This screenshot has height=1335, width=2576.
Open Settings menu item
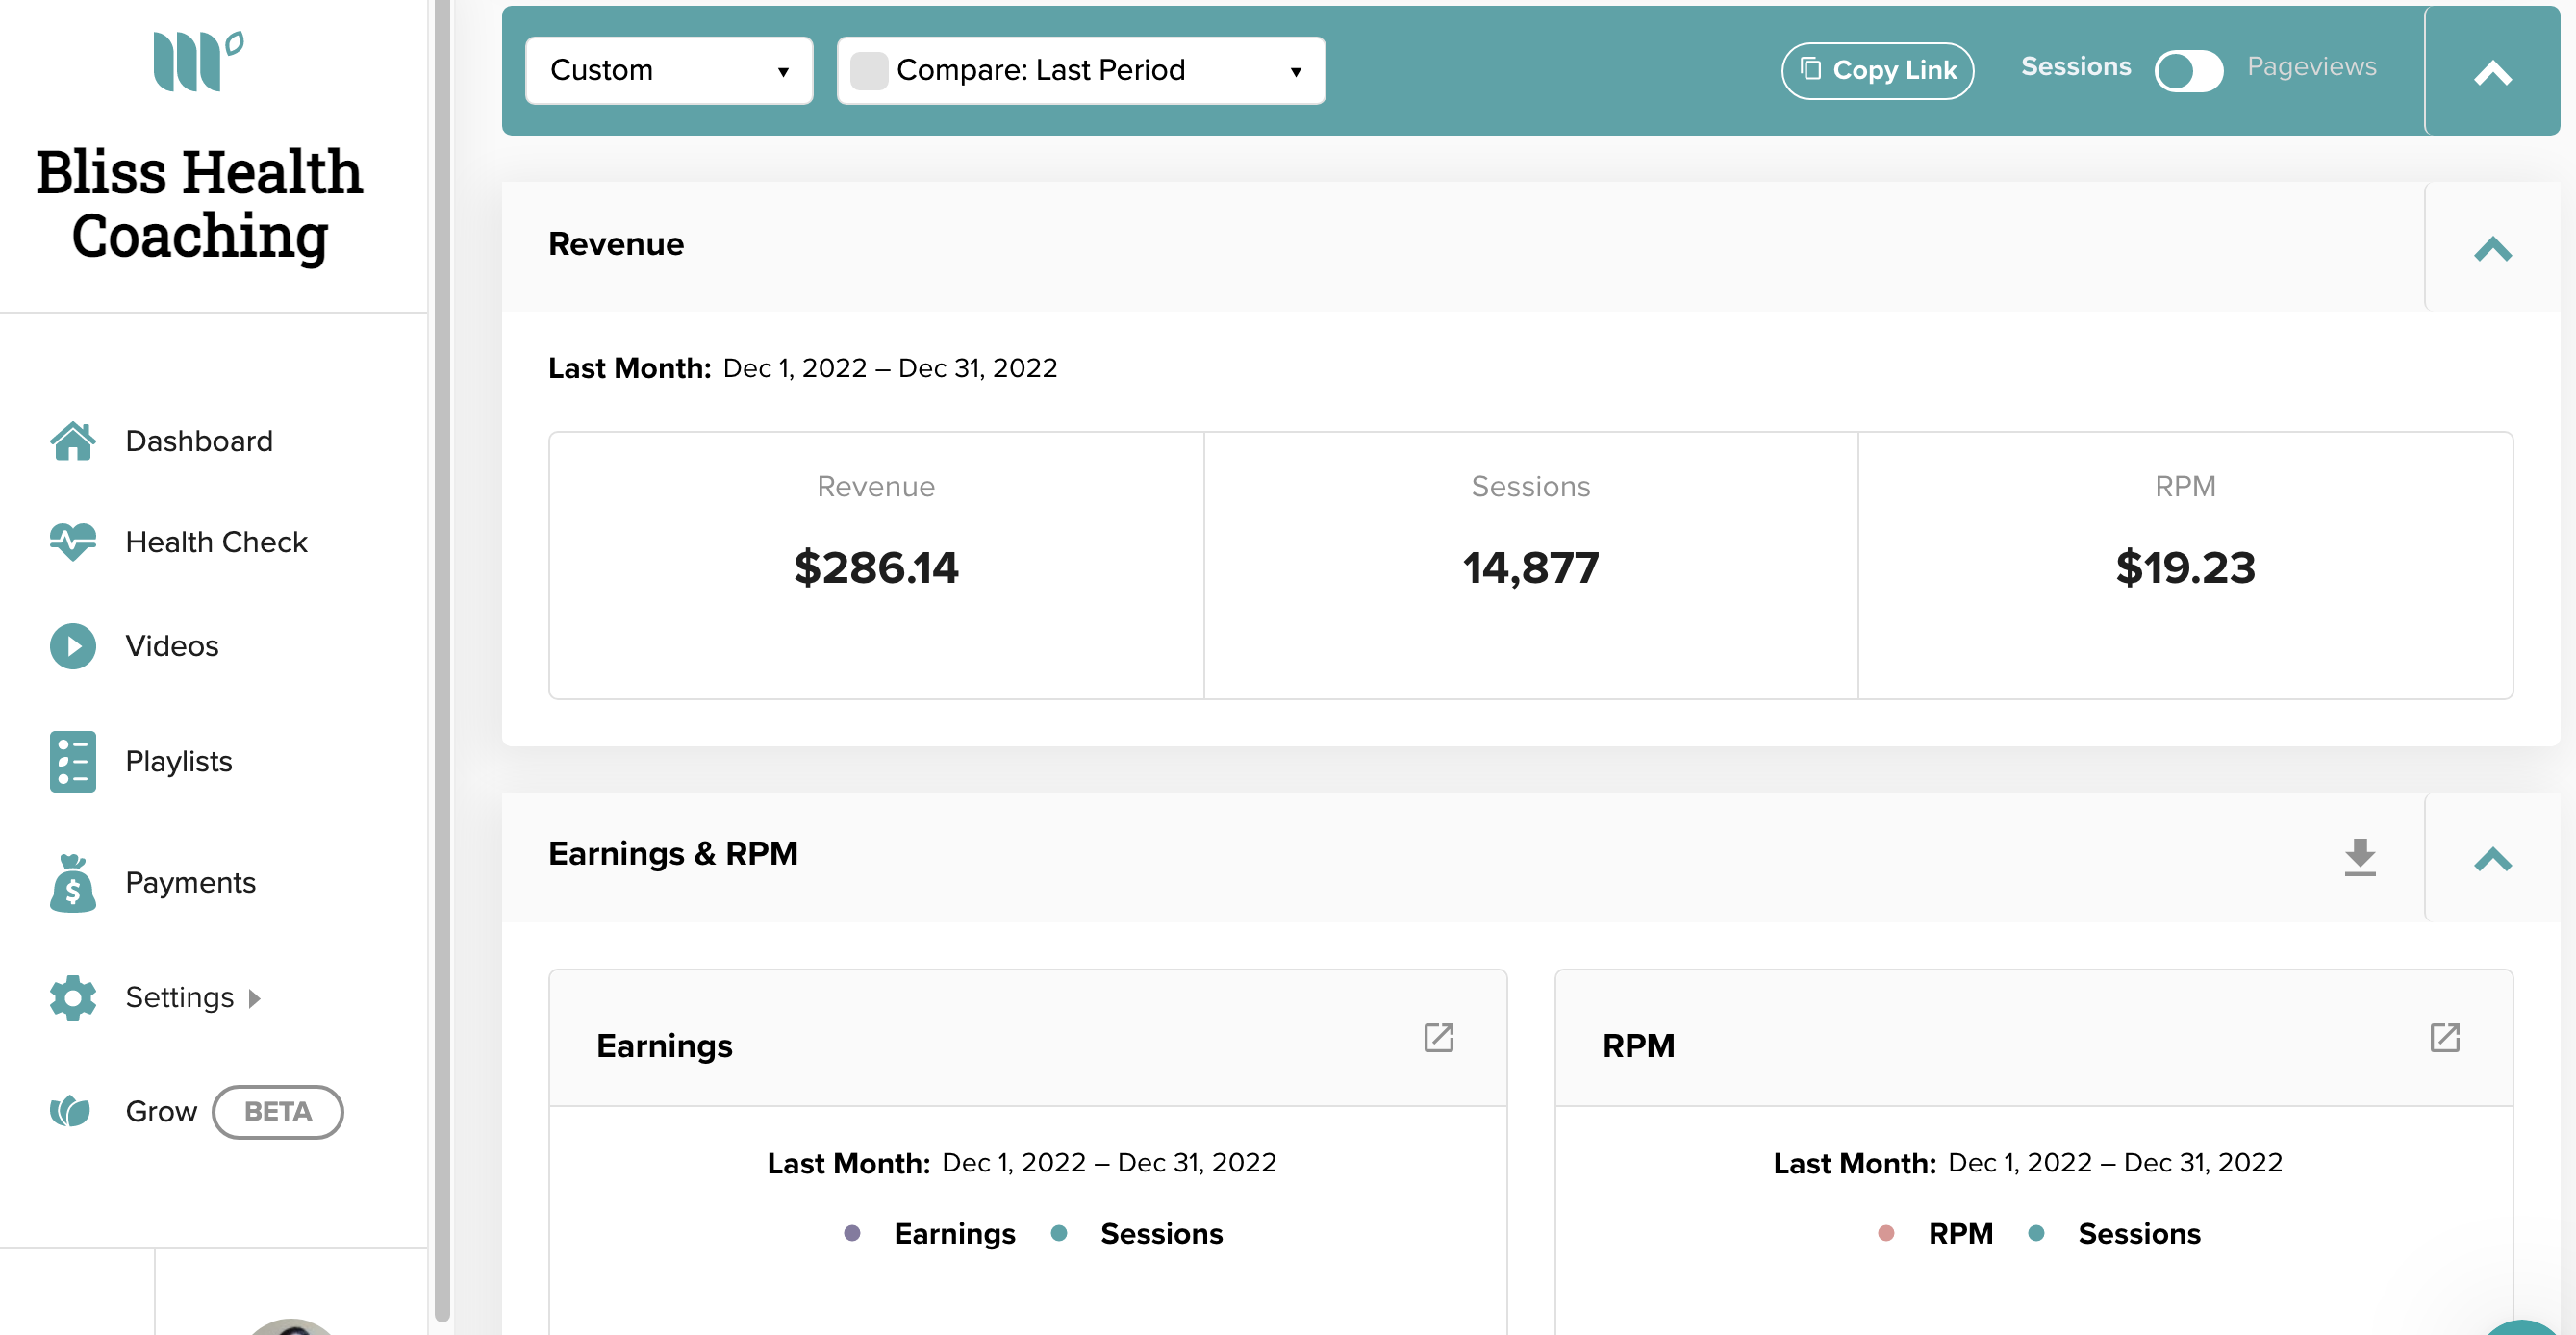180,998
